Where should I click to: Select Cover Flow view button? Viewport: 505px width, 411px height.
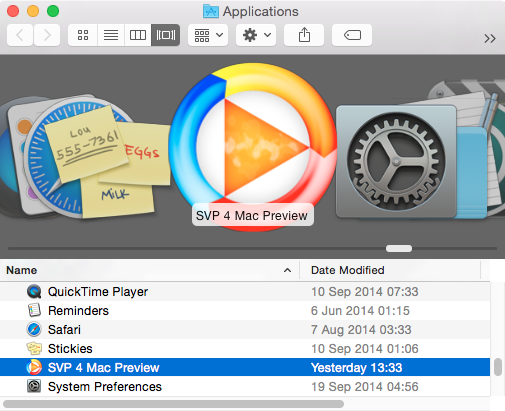tap(166, 35)
